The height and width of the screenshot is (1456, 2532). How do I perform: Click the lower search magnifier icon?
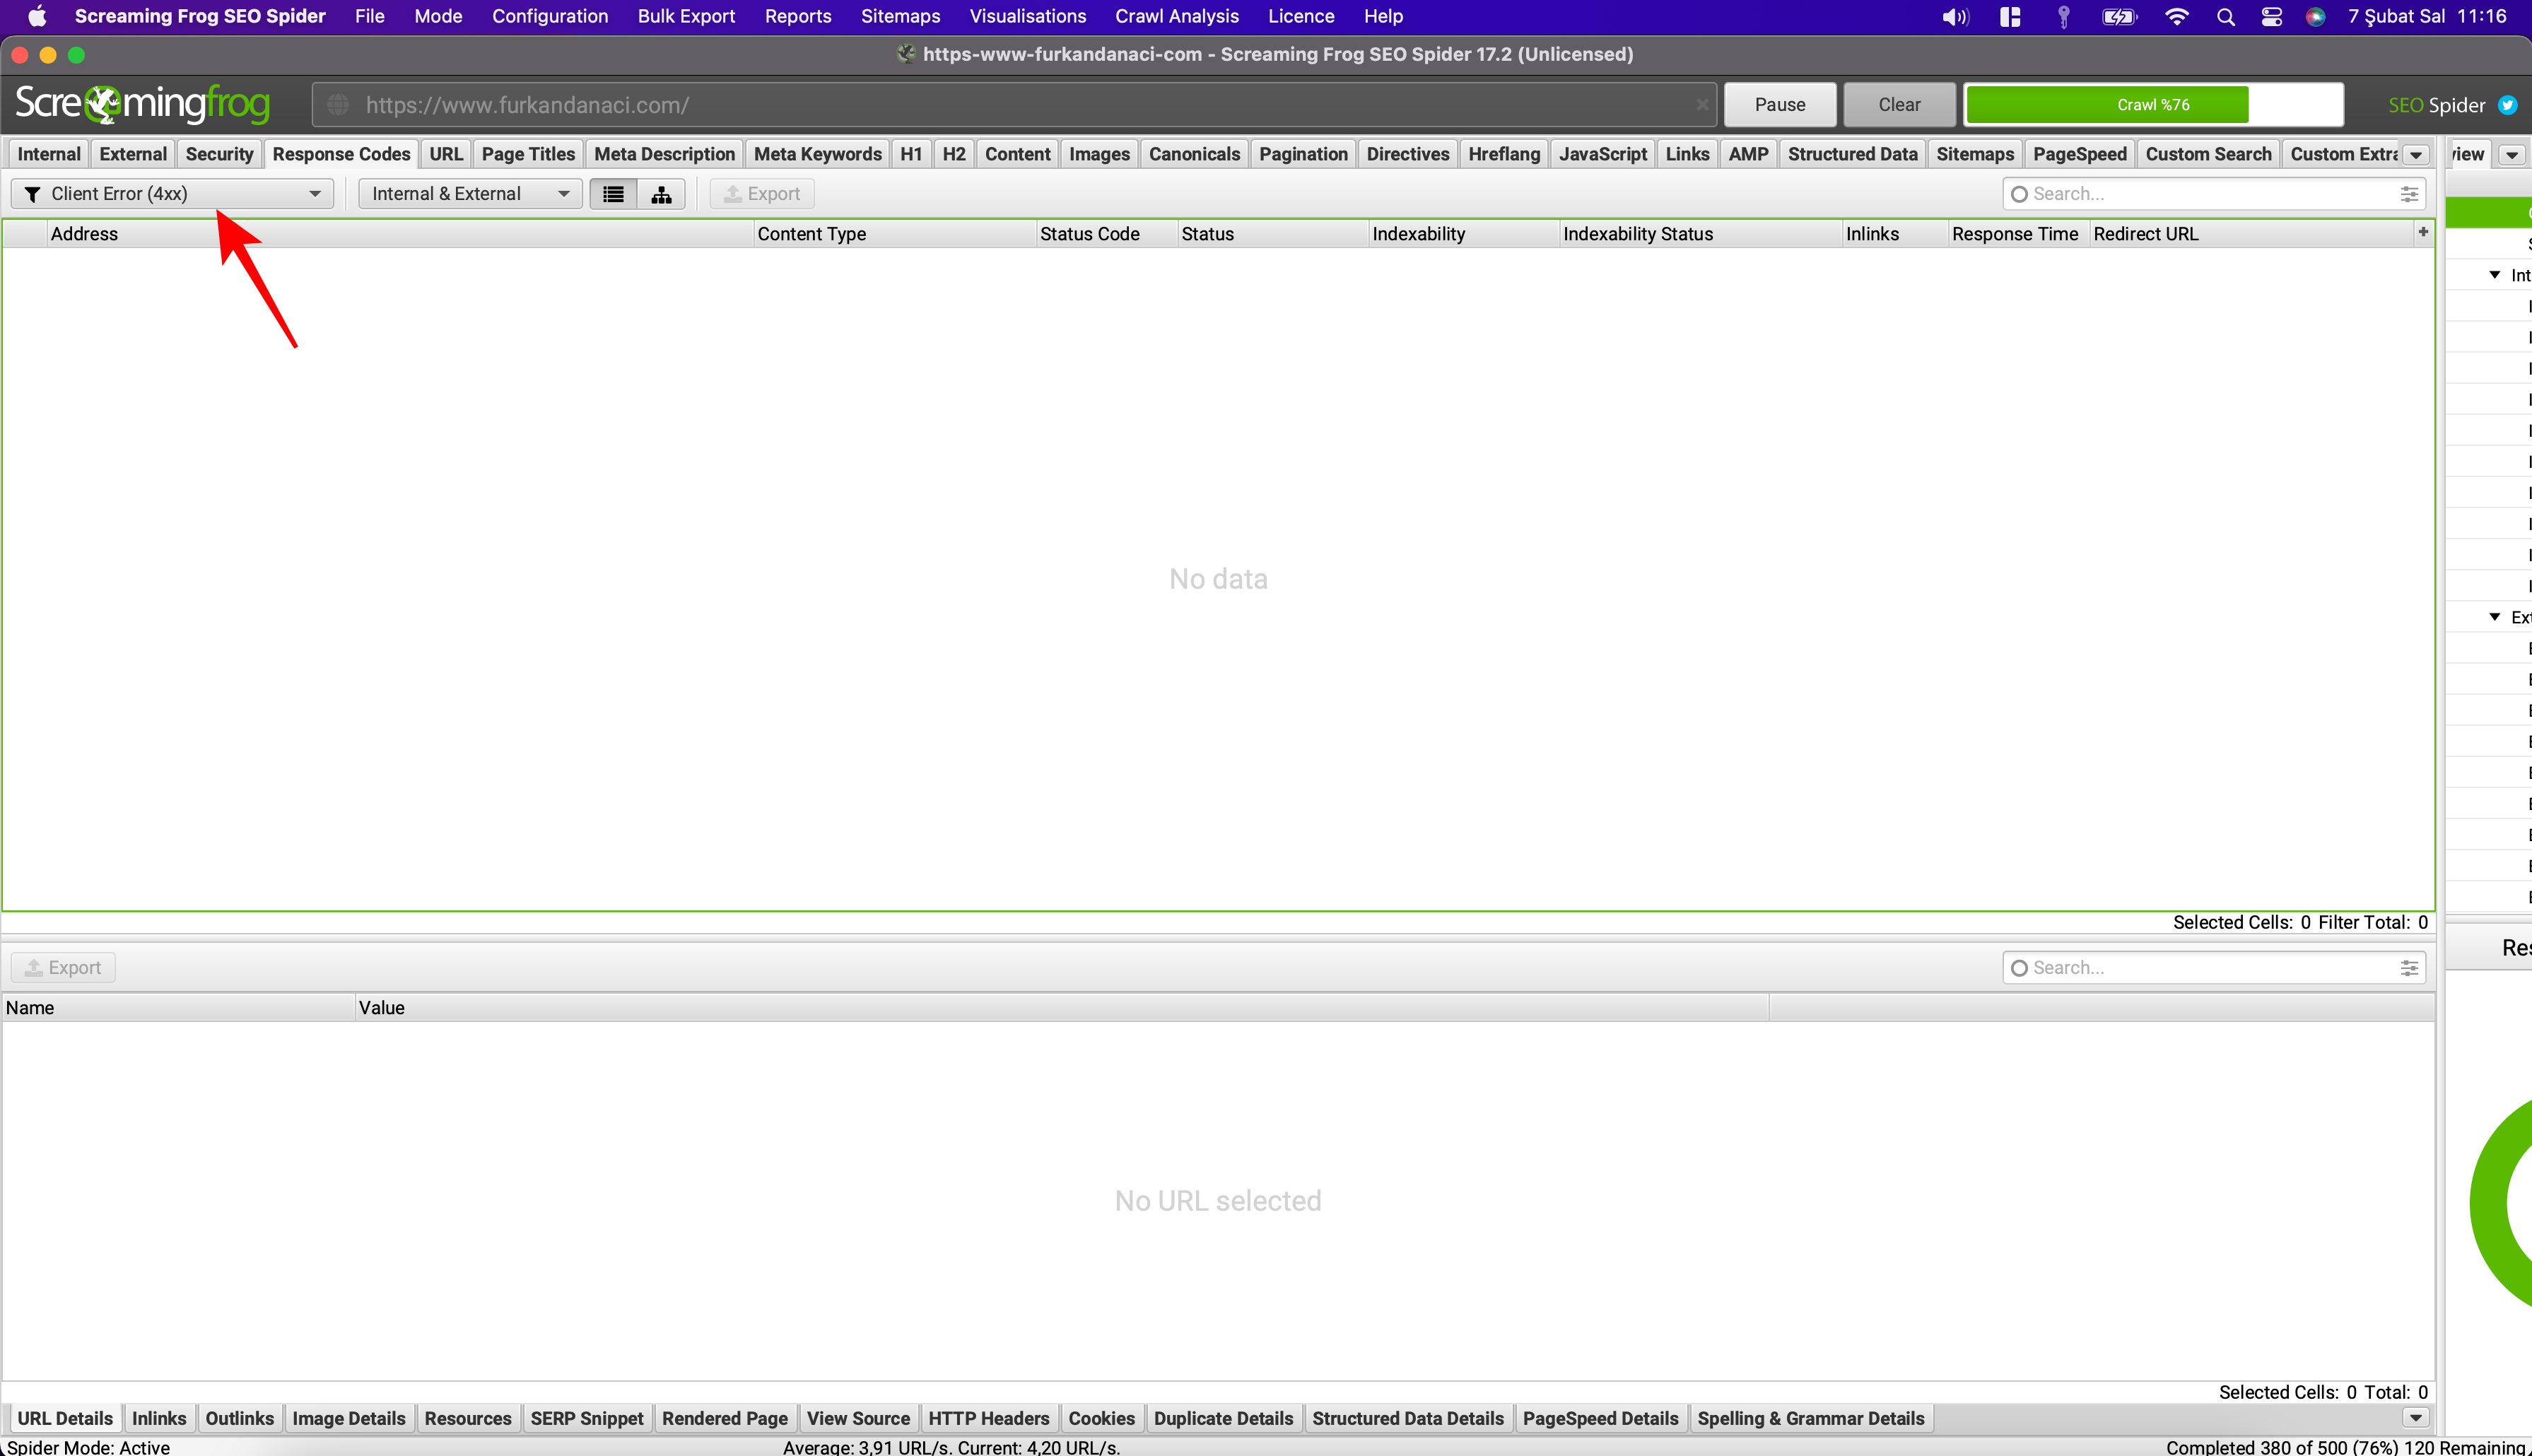[x=2019, y=968]
